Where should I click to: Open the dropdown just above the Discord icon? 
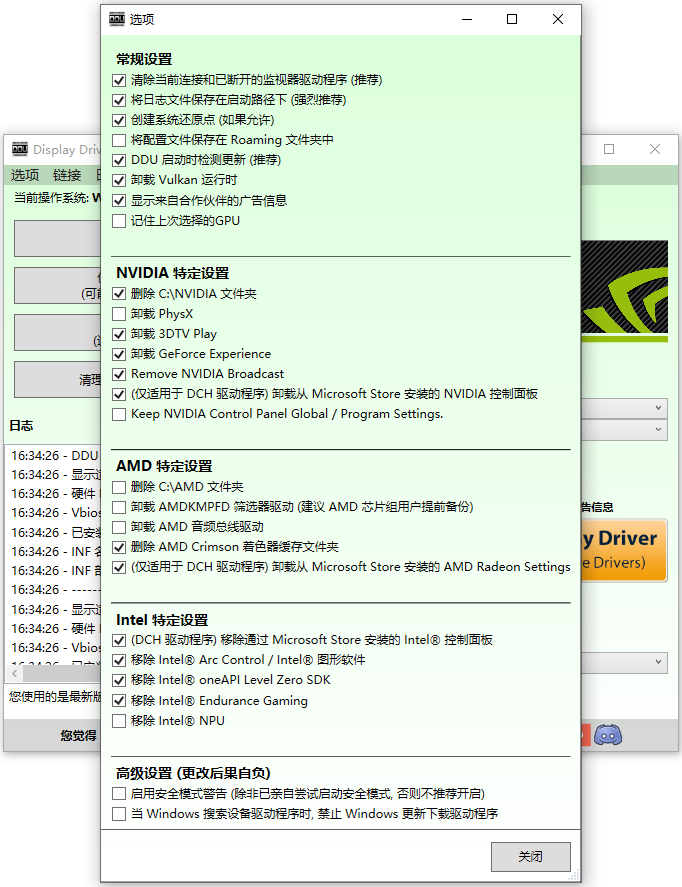(x=658, y=662)
